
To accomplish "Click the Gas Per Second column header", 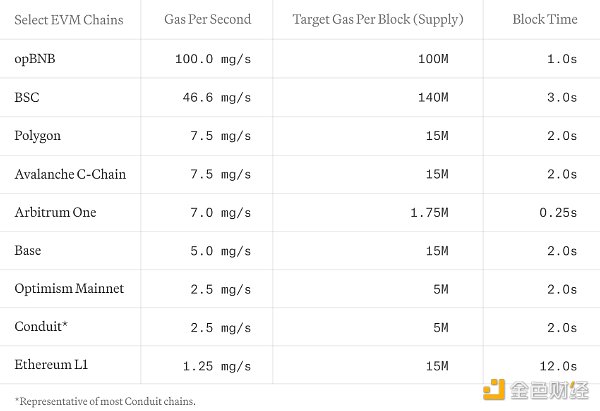I will 208,19.
